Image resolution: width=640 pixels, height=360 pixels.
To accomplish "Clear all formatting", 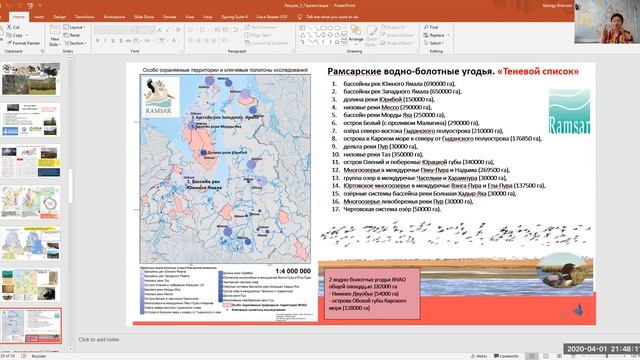I will point(178,30).
